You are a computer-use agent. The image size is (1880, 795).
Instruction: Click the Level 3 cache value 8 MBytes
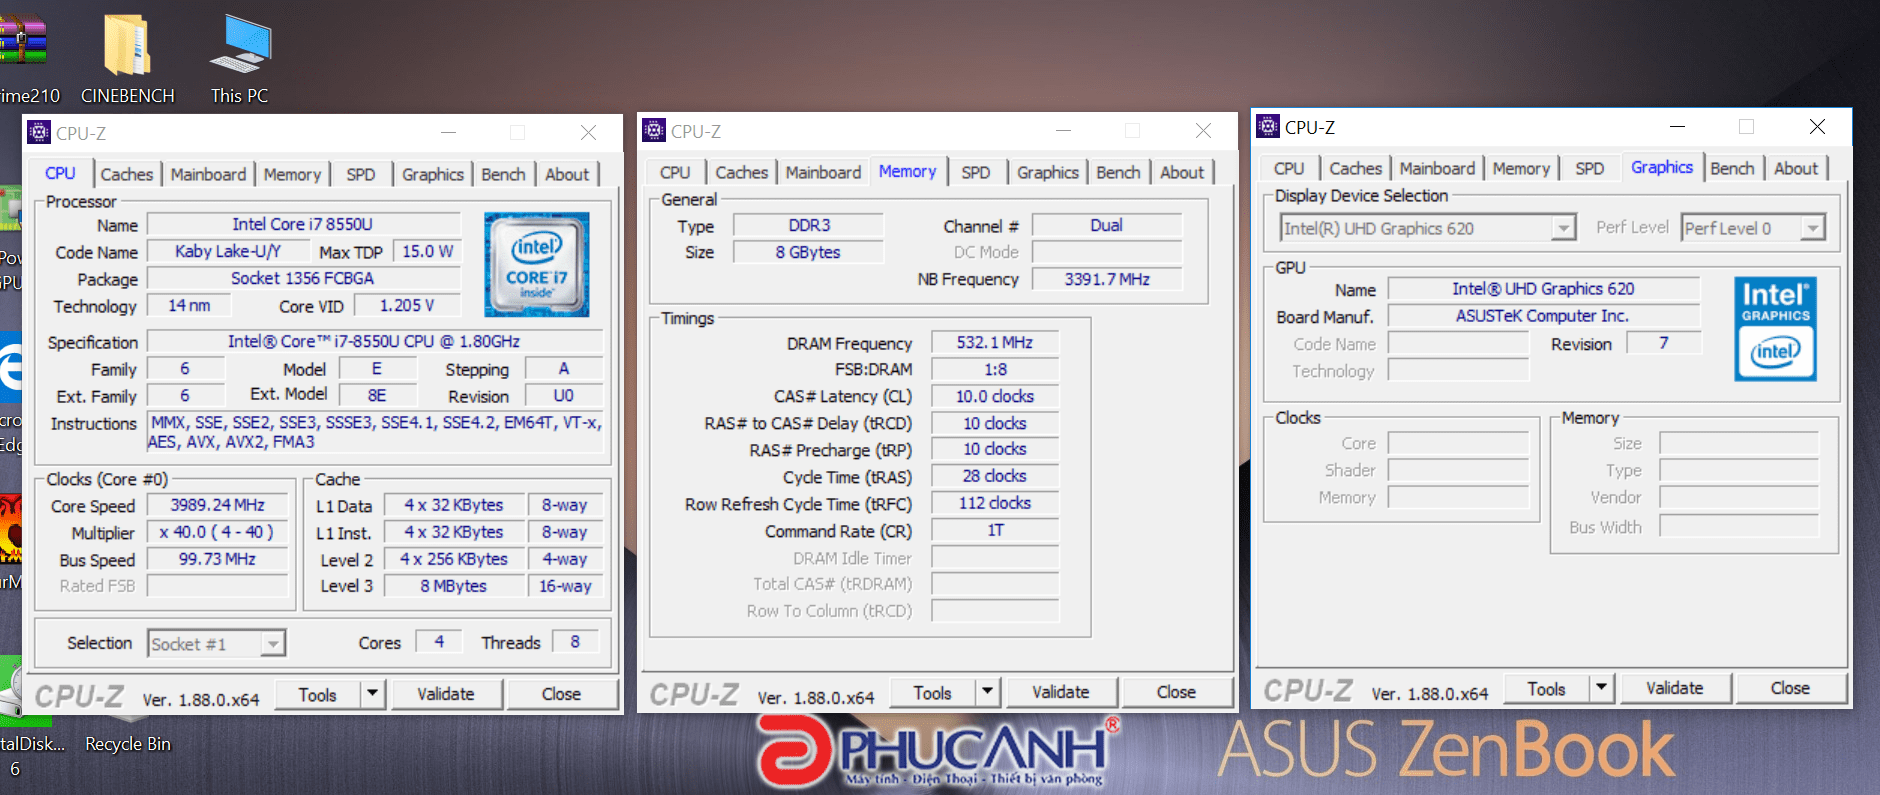454,586
